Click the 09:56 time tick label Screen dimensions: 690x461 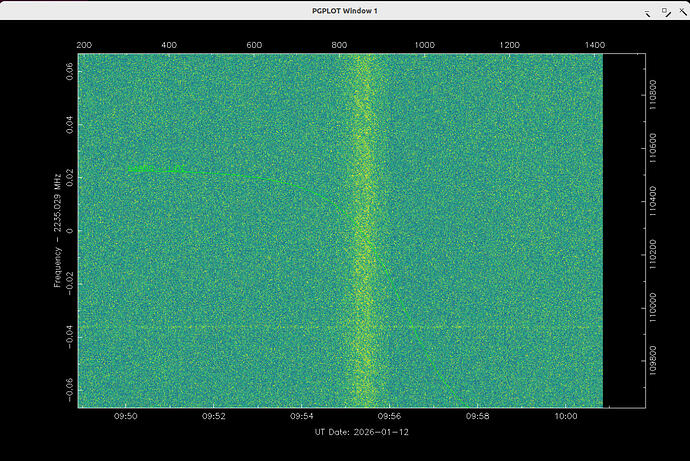tap(389, 416)
